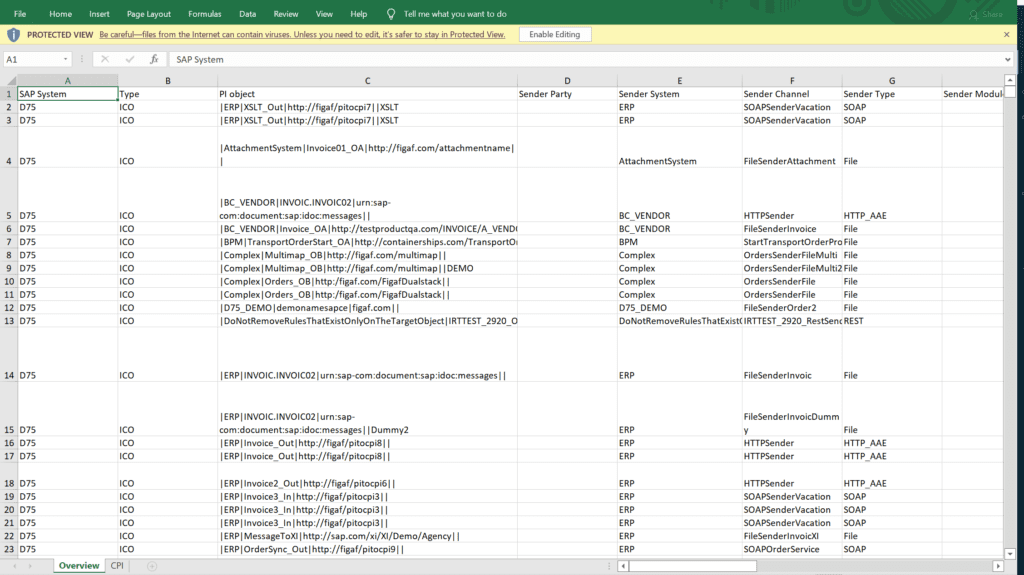Select column A header
Viewport: 1024px width, 575px height.
click(67, 81)
